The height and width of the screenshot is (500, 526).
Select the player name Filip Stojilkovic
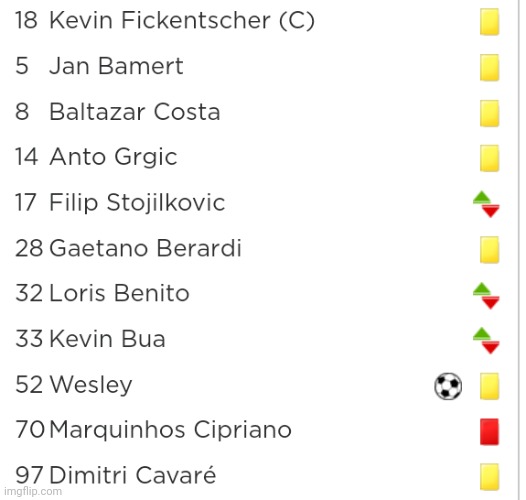137,203
